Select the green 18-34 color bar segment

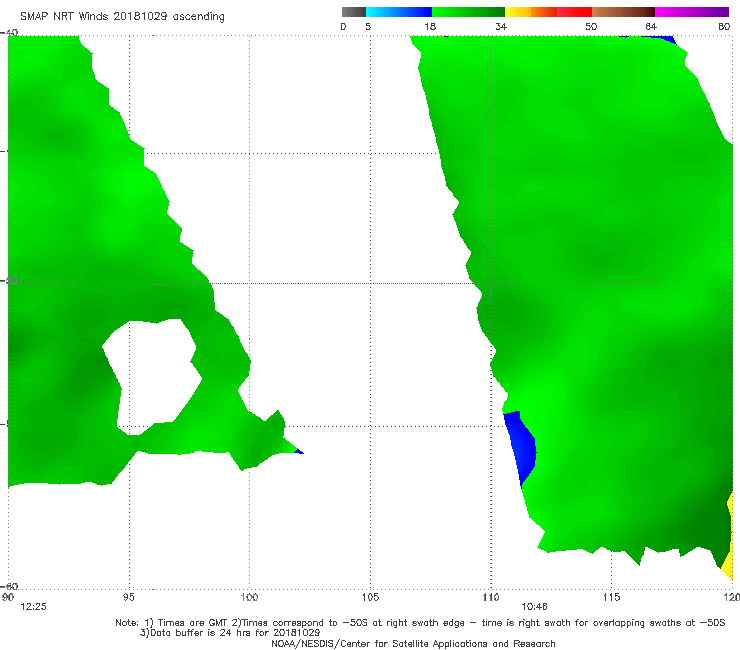(x=468, y=12)
